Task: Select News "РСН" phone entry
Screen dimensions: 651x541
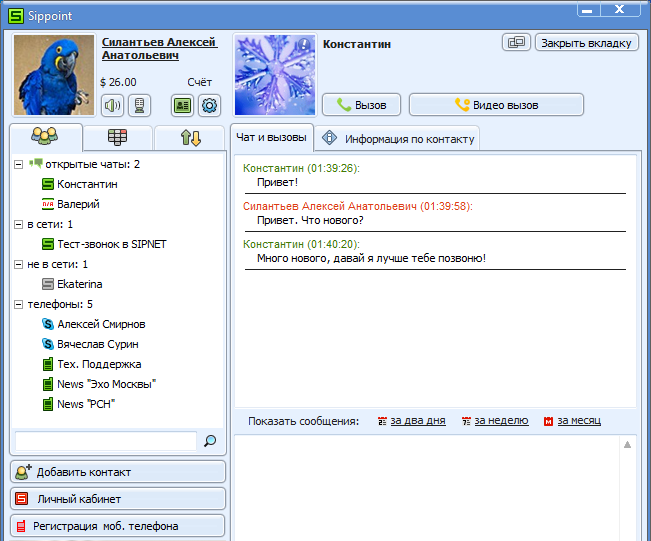Action: 79,404
